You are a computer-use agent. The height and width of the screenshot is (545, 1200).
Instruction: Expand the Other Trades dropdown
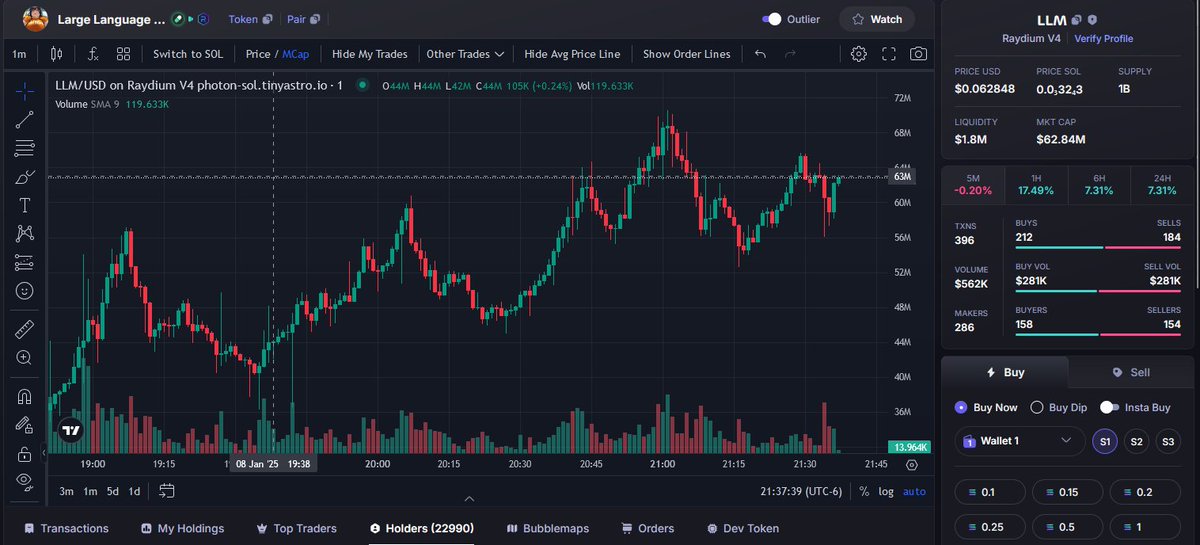465,54
